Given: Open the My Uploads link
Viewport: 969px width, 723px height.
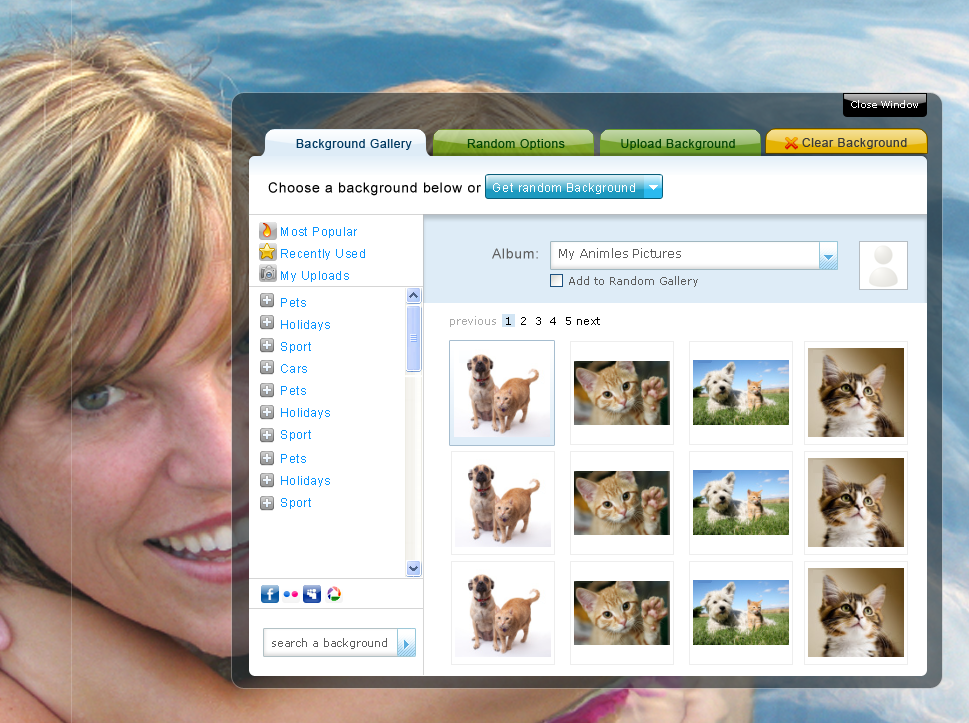Looking at the screenshot, I should 315,276.
